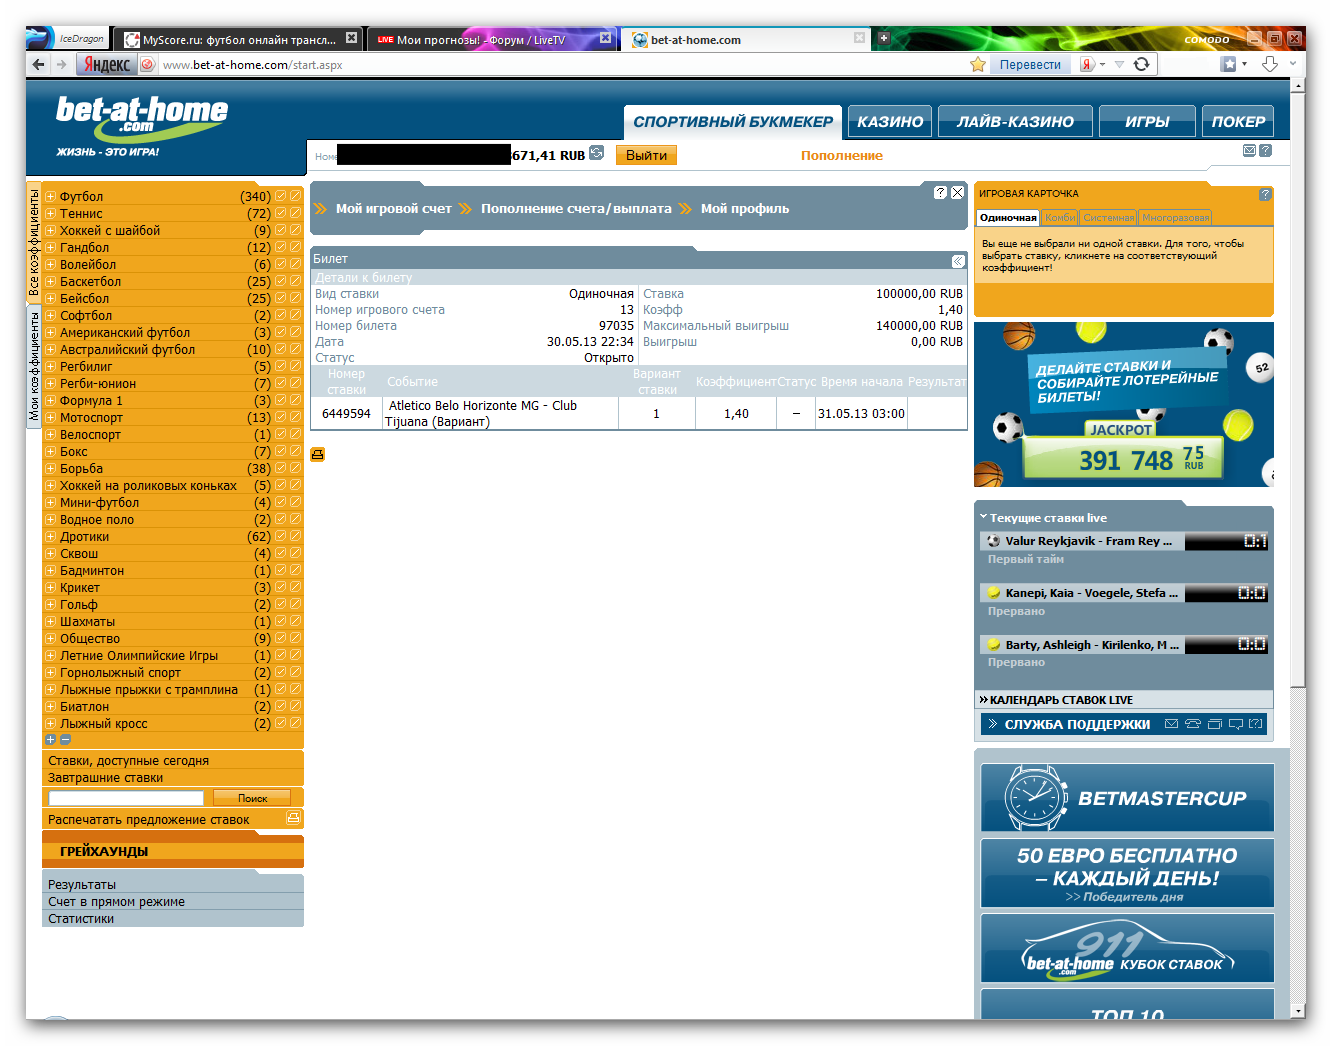Image resolution: width=1332 pixels, height=1046 pixels.
Task: Switch to the ЛАЙВ-КАЗИНО tab
Action: (x=1015, y=121)
